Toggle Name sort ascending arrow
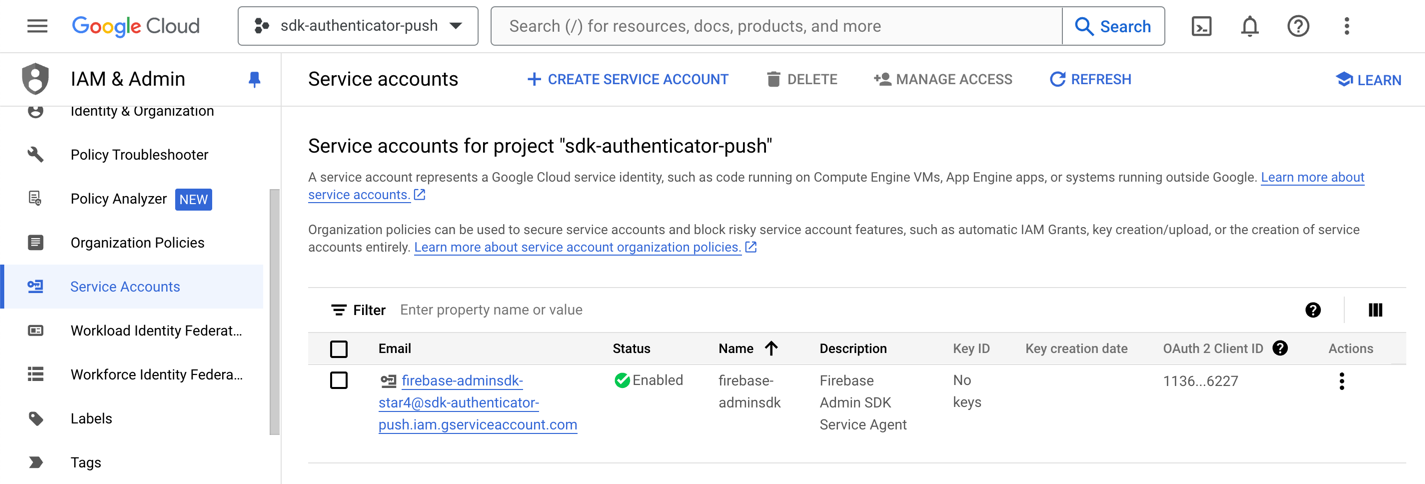 pyautogui.click(x=771, y=349)
